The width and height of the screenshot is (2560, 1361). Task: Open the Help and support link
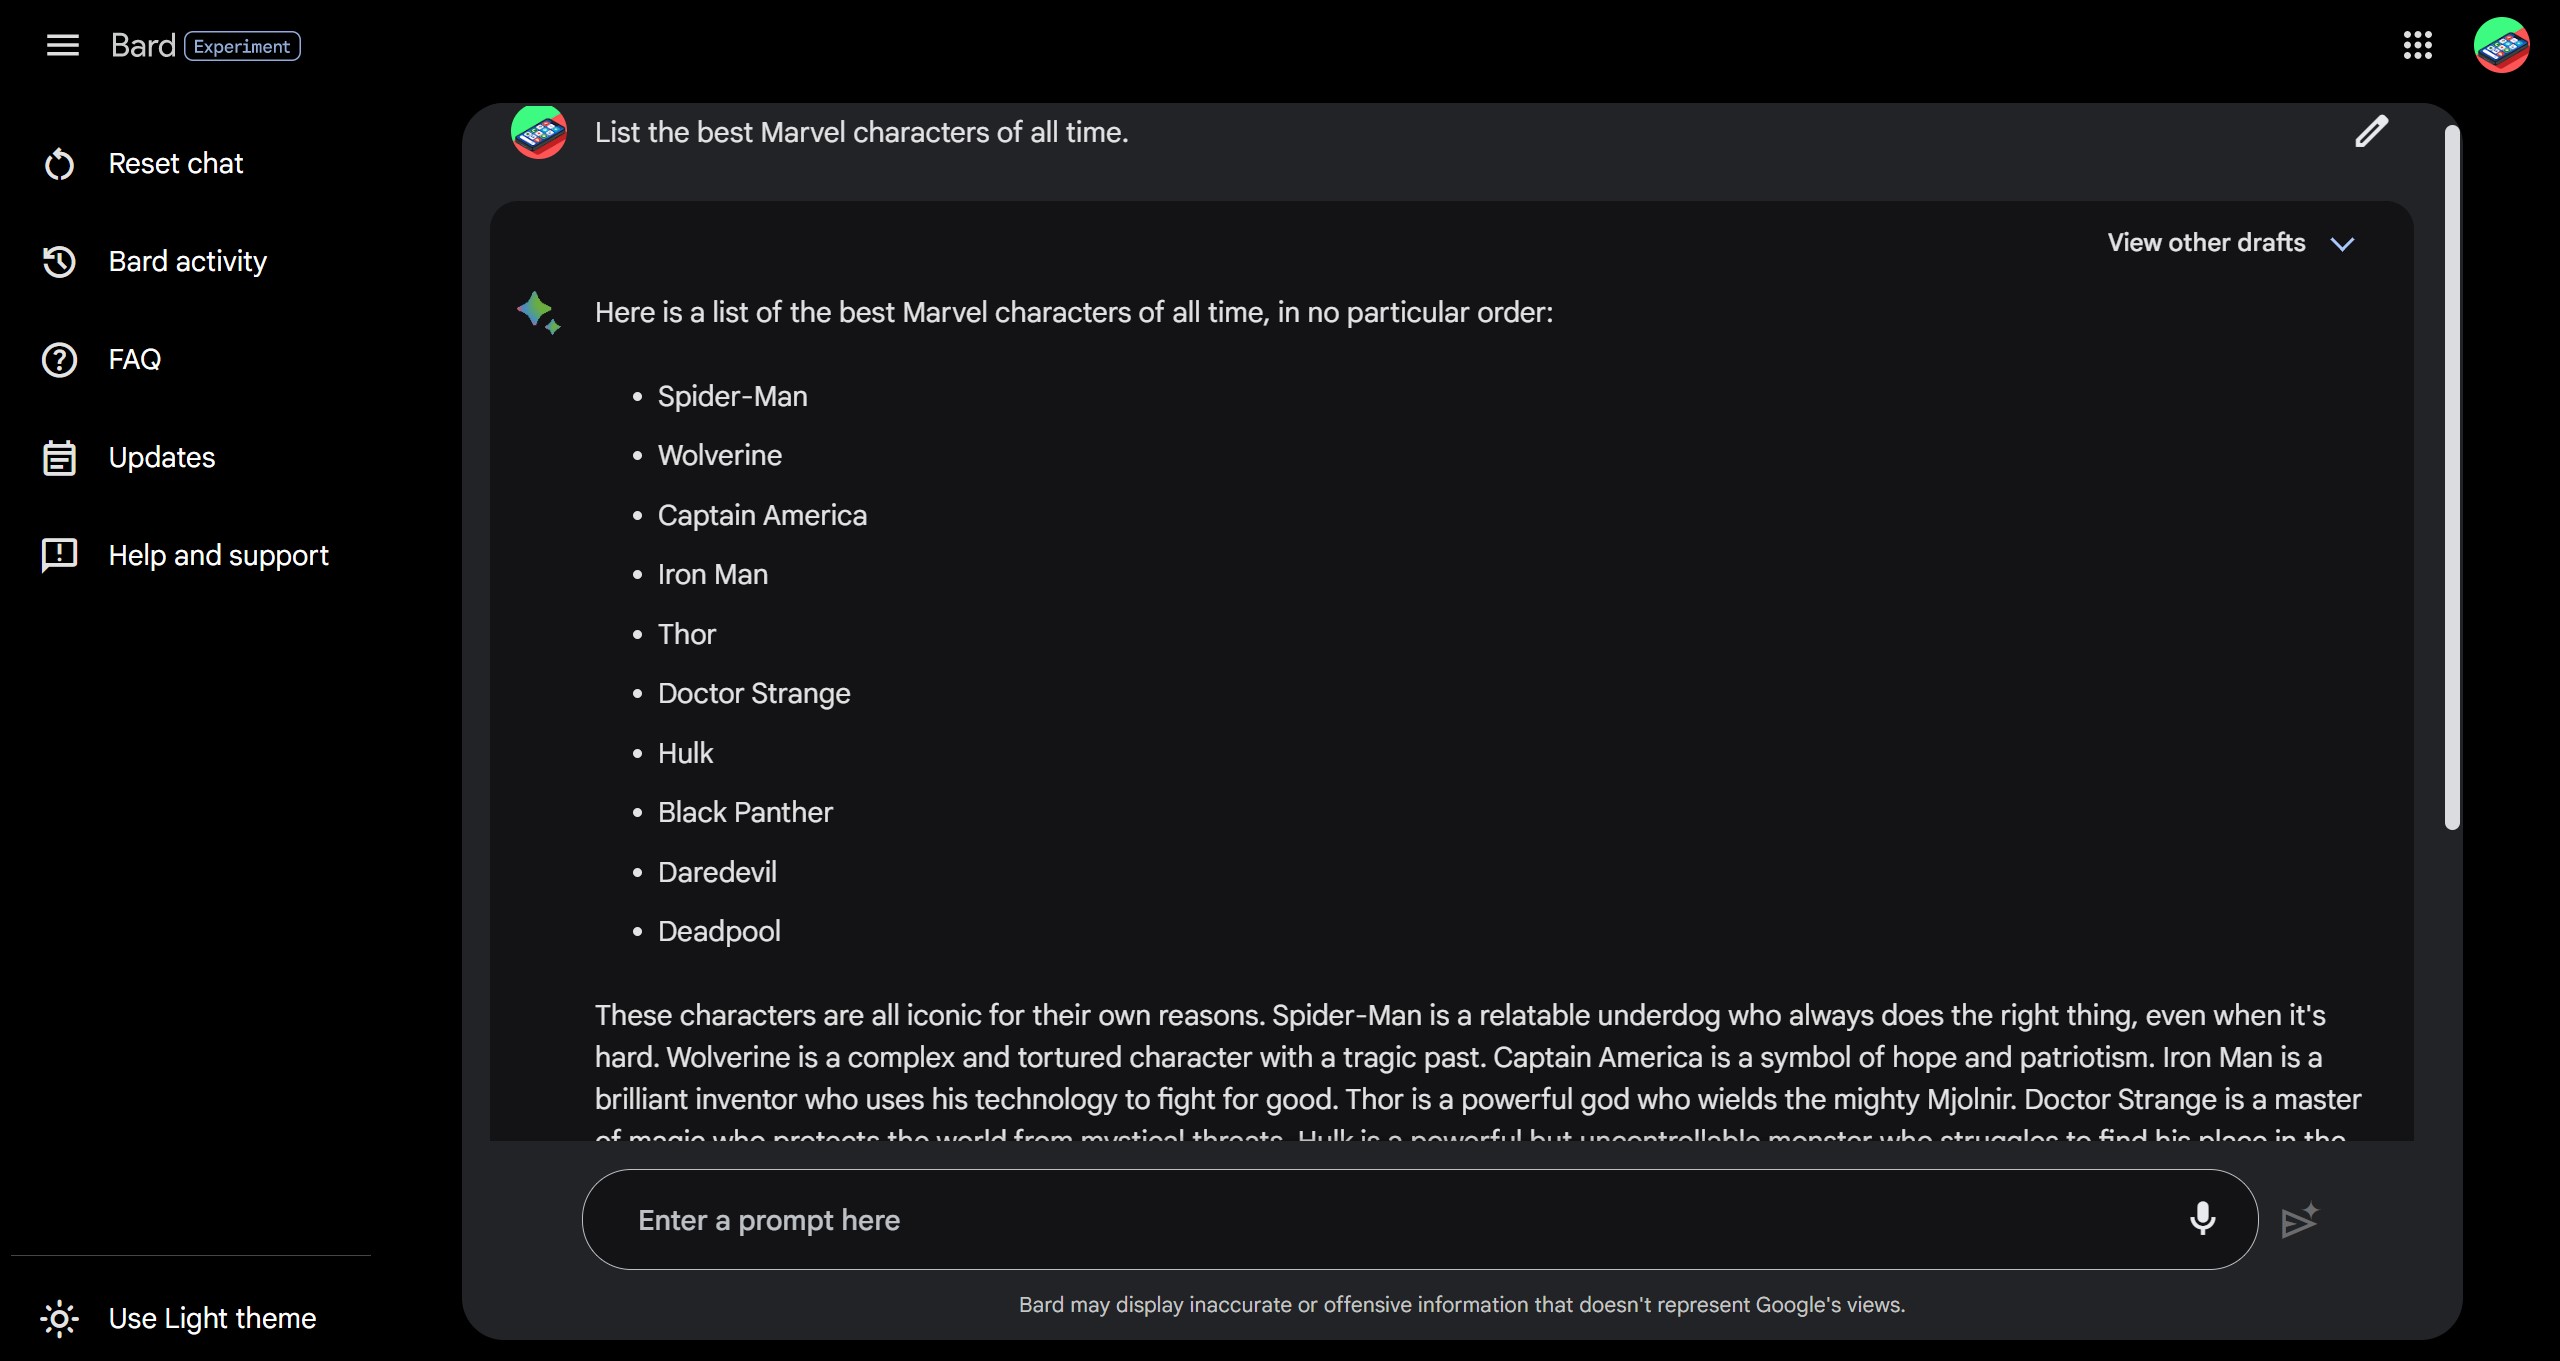pos(218,555)
